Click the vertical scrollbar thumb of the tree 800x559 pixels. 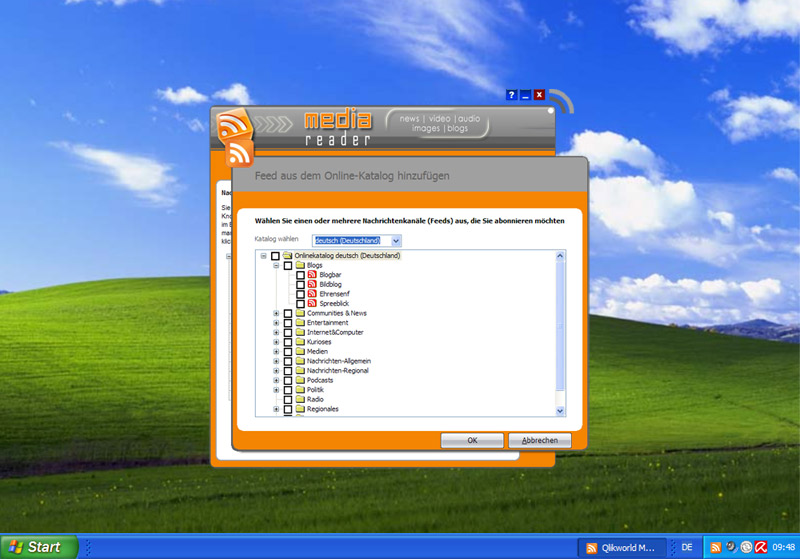coord(560,326)
